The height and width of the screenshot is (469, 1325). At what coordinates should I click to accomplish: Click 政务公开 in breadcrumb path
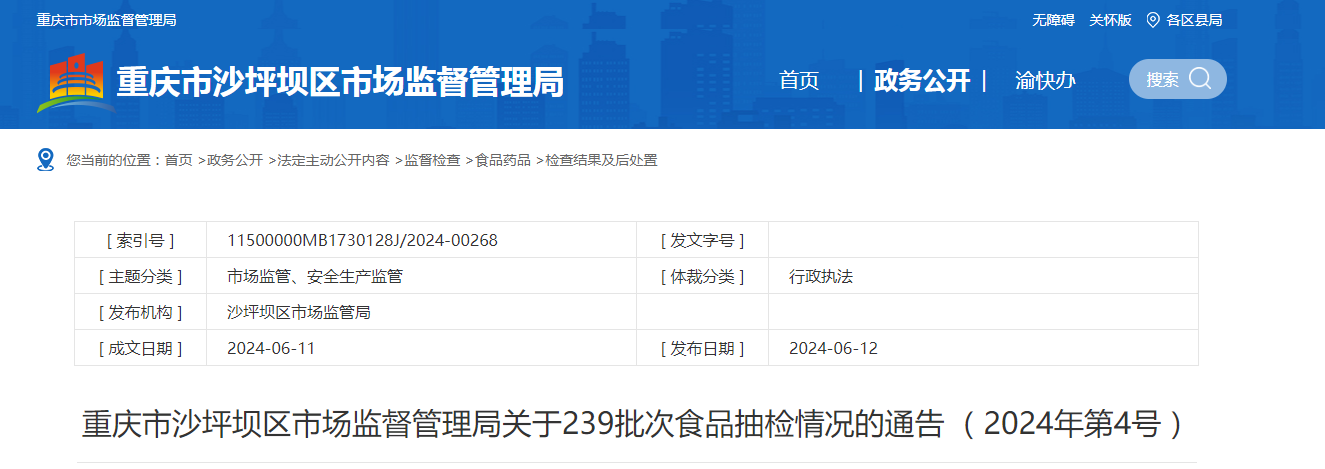click(235, 160)
